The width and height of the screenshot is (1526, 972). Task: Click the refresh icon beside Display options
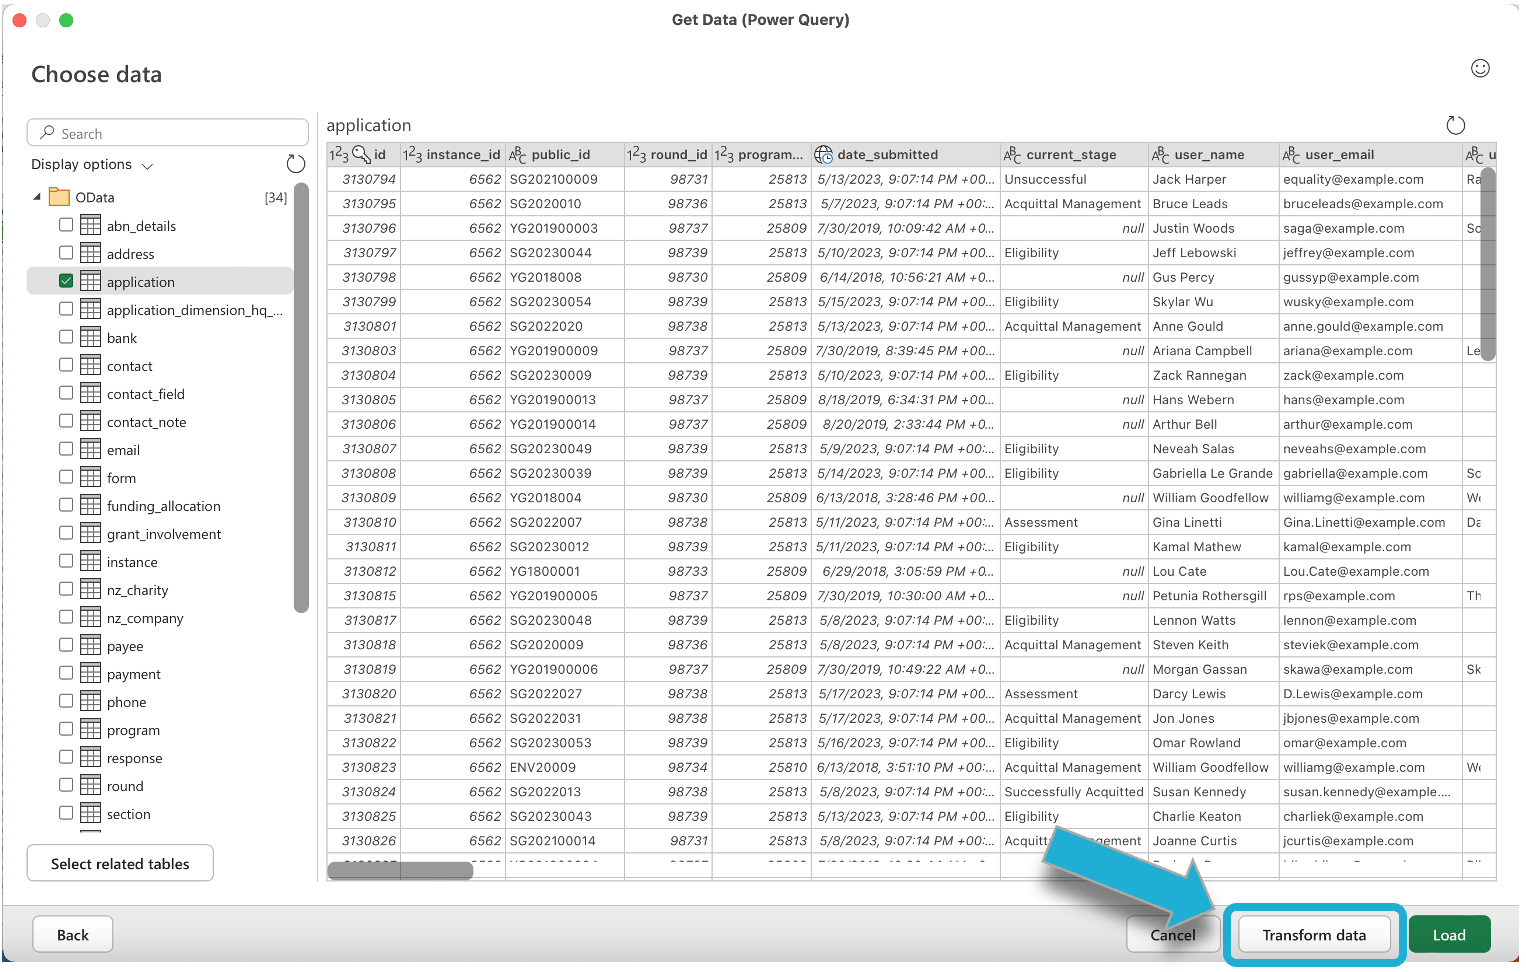coord(295,164)
